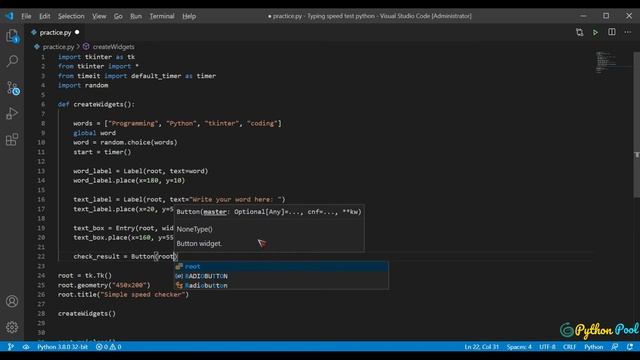Click Ln 22, Col 31 in status bar

481,347
